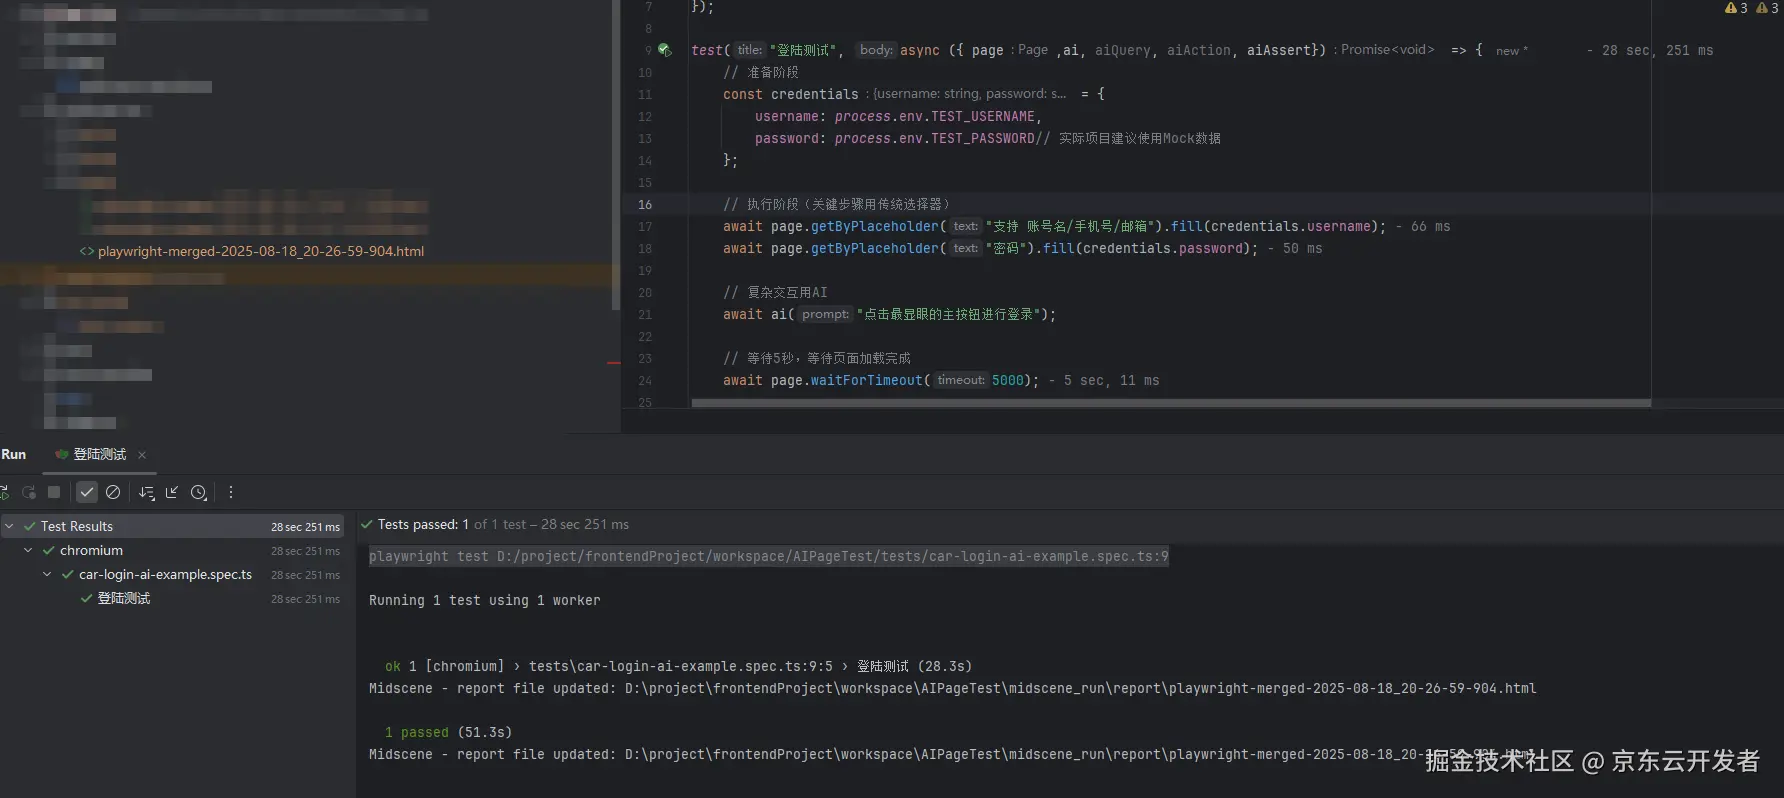Click the green check icon beside Test Results
This screenshot has width=1784, height=798.
coord(30,526)
